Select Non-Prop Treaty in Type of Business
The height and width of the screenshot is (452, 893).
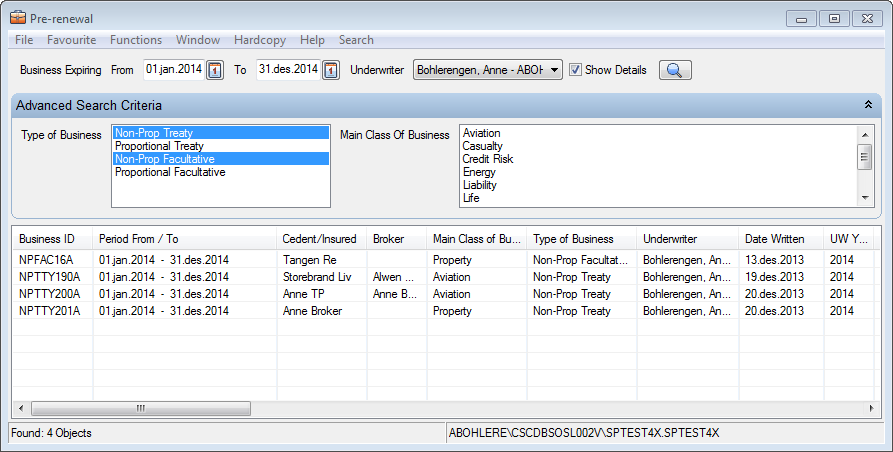[x=220, y=133]
